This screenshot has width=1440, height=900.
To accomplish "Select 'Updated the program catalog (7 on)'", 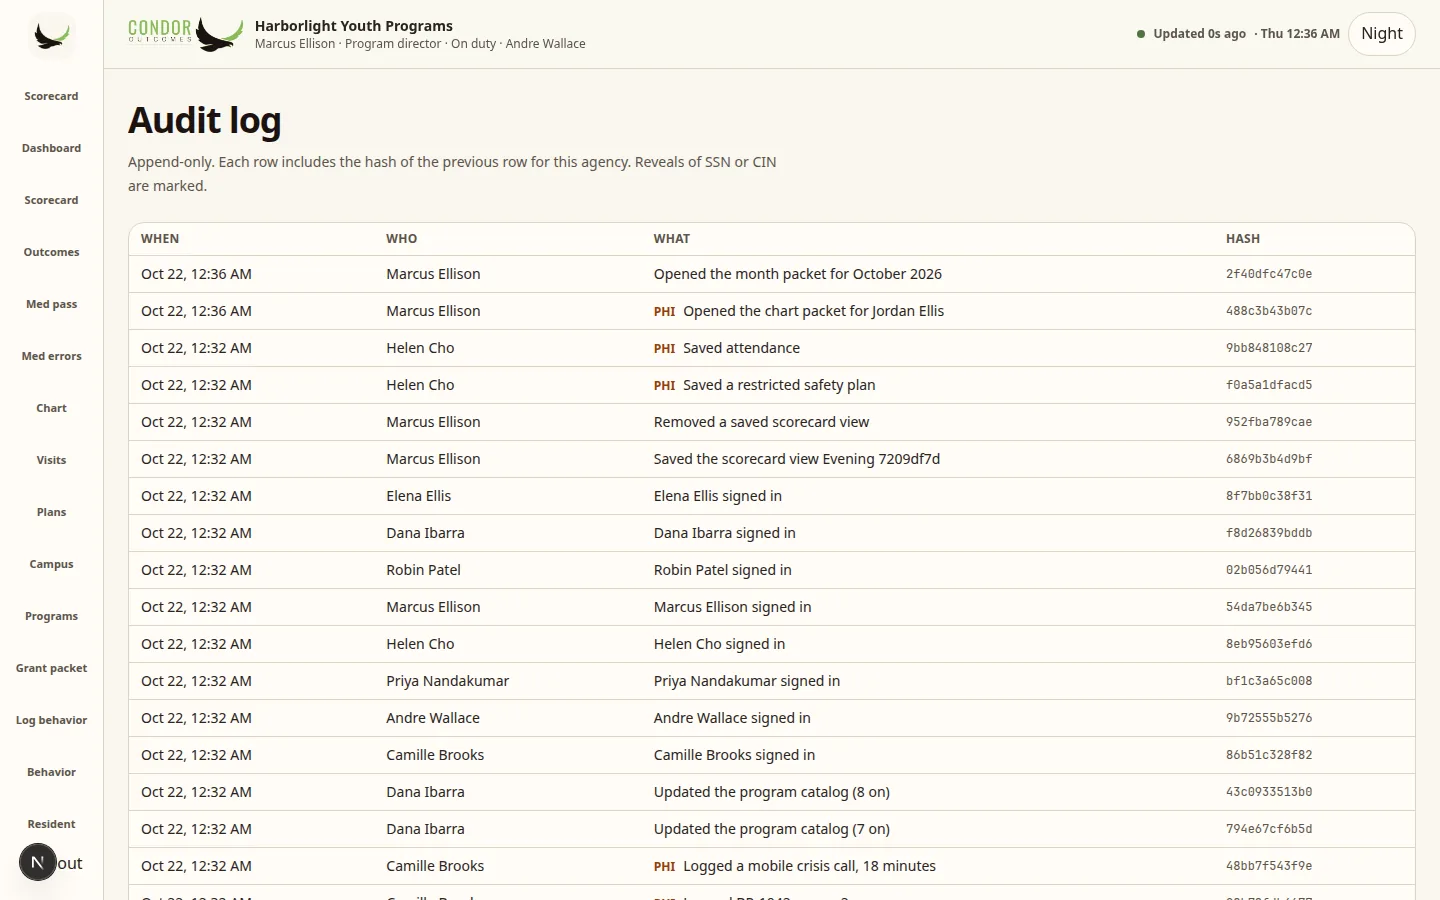I will 772,829.
